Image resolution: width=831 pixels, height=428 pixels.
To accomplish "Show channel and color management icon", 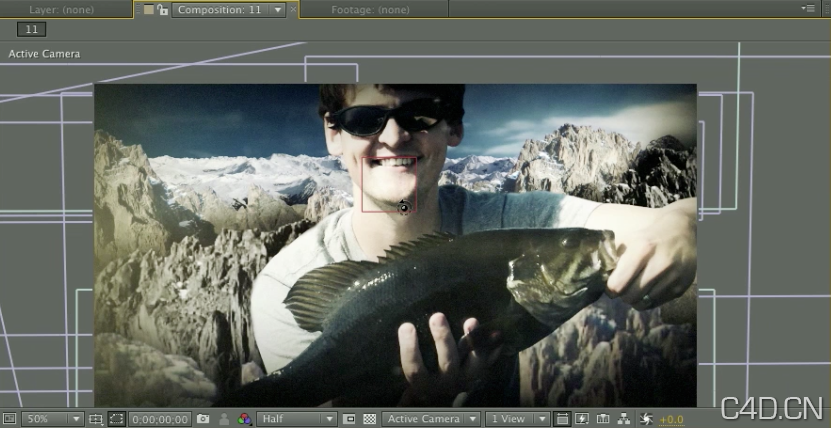I will pos(245,419).
